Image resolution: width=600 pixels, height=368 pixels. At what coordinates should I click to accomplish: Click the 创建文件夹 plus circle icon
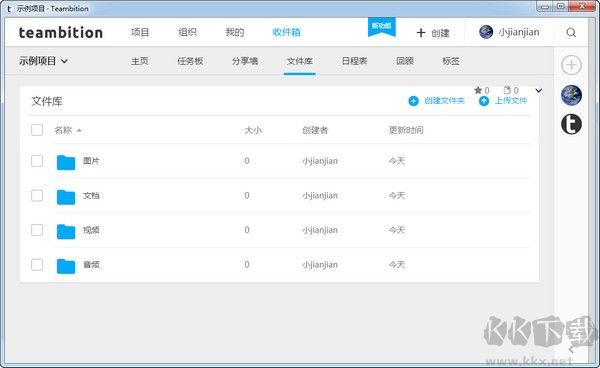coord(413,101)
